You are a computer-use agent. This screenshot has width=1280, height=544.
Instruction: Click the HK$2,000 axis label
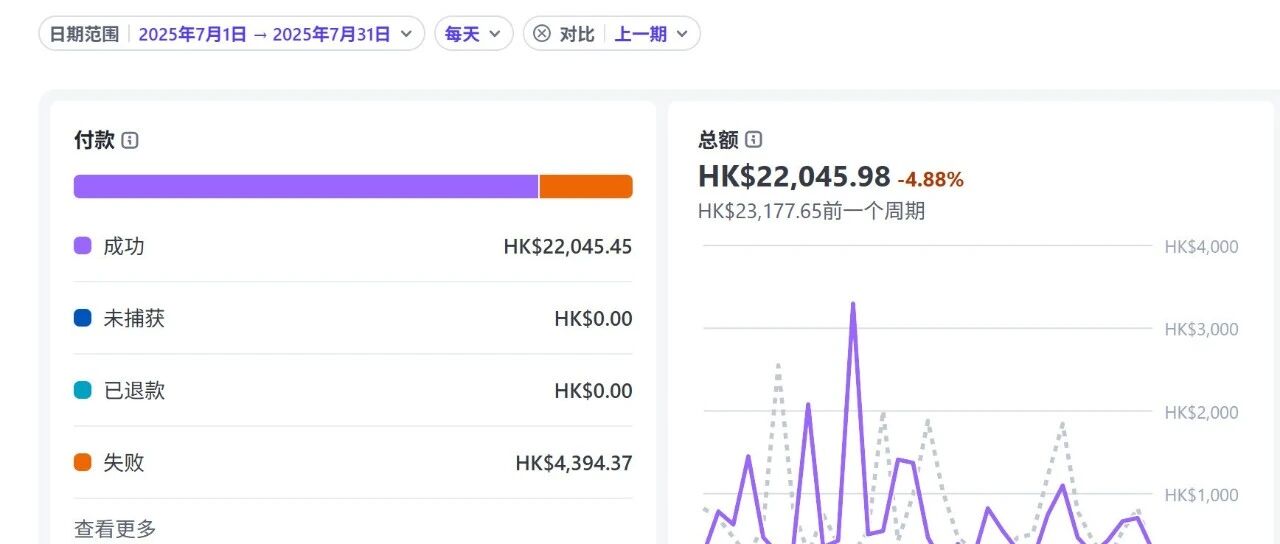click(1201, 412)
